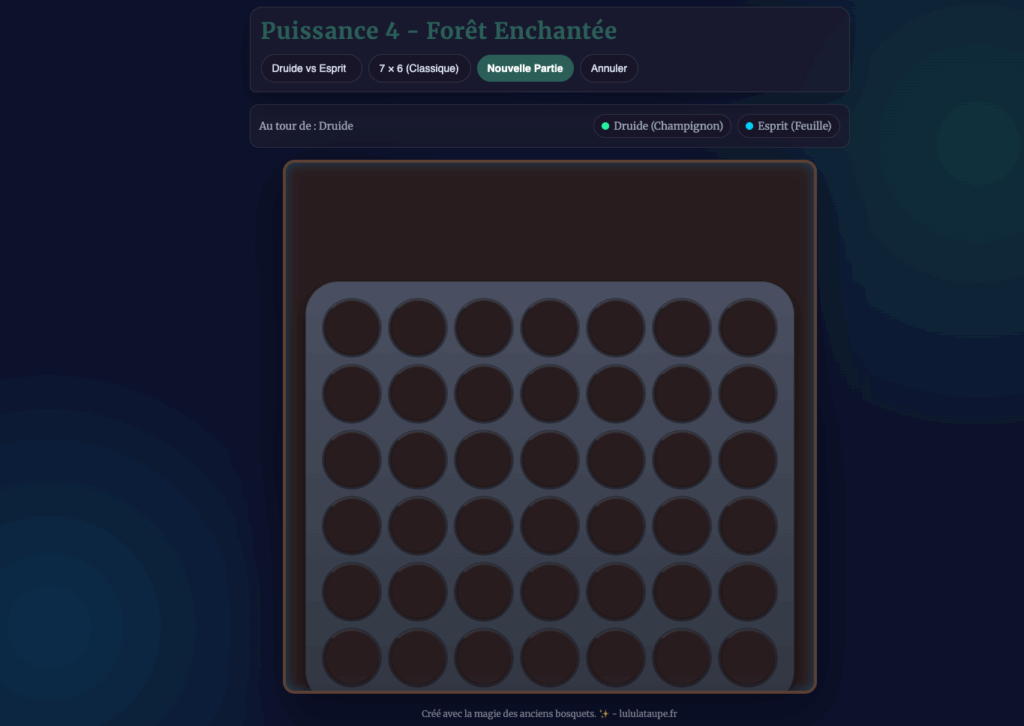This screenshot has width=1024, height=726.
Task: Select top-row sixth column hole
Action: [682, 328]
